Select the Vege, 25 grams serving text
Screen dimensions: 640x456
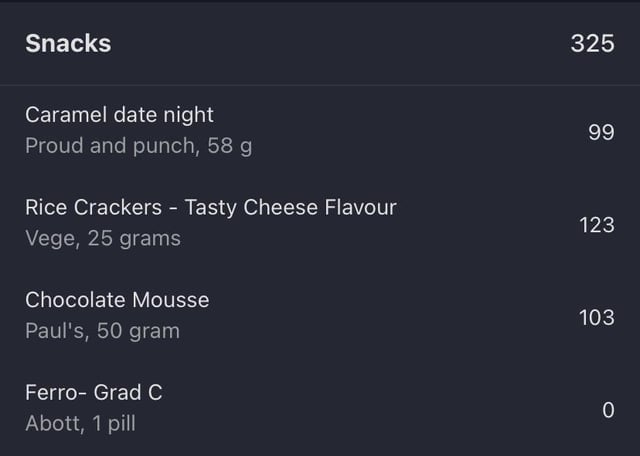(x=103, y=238)
